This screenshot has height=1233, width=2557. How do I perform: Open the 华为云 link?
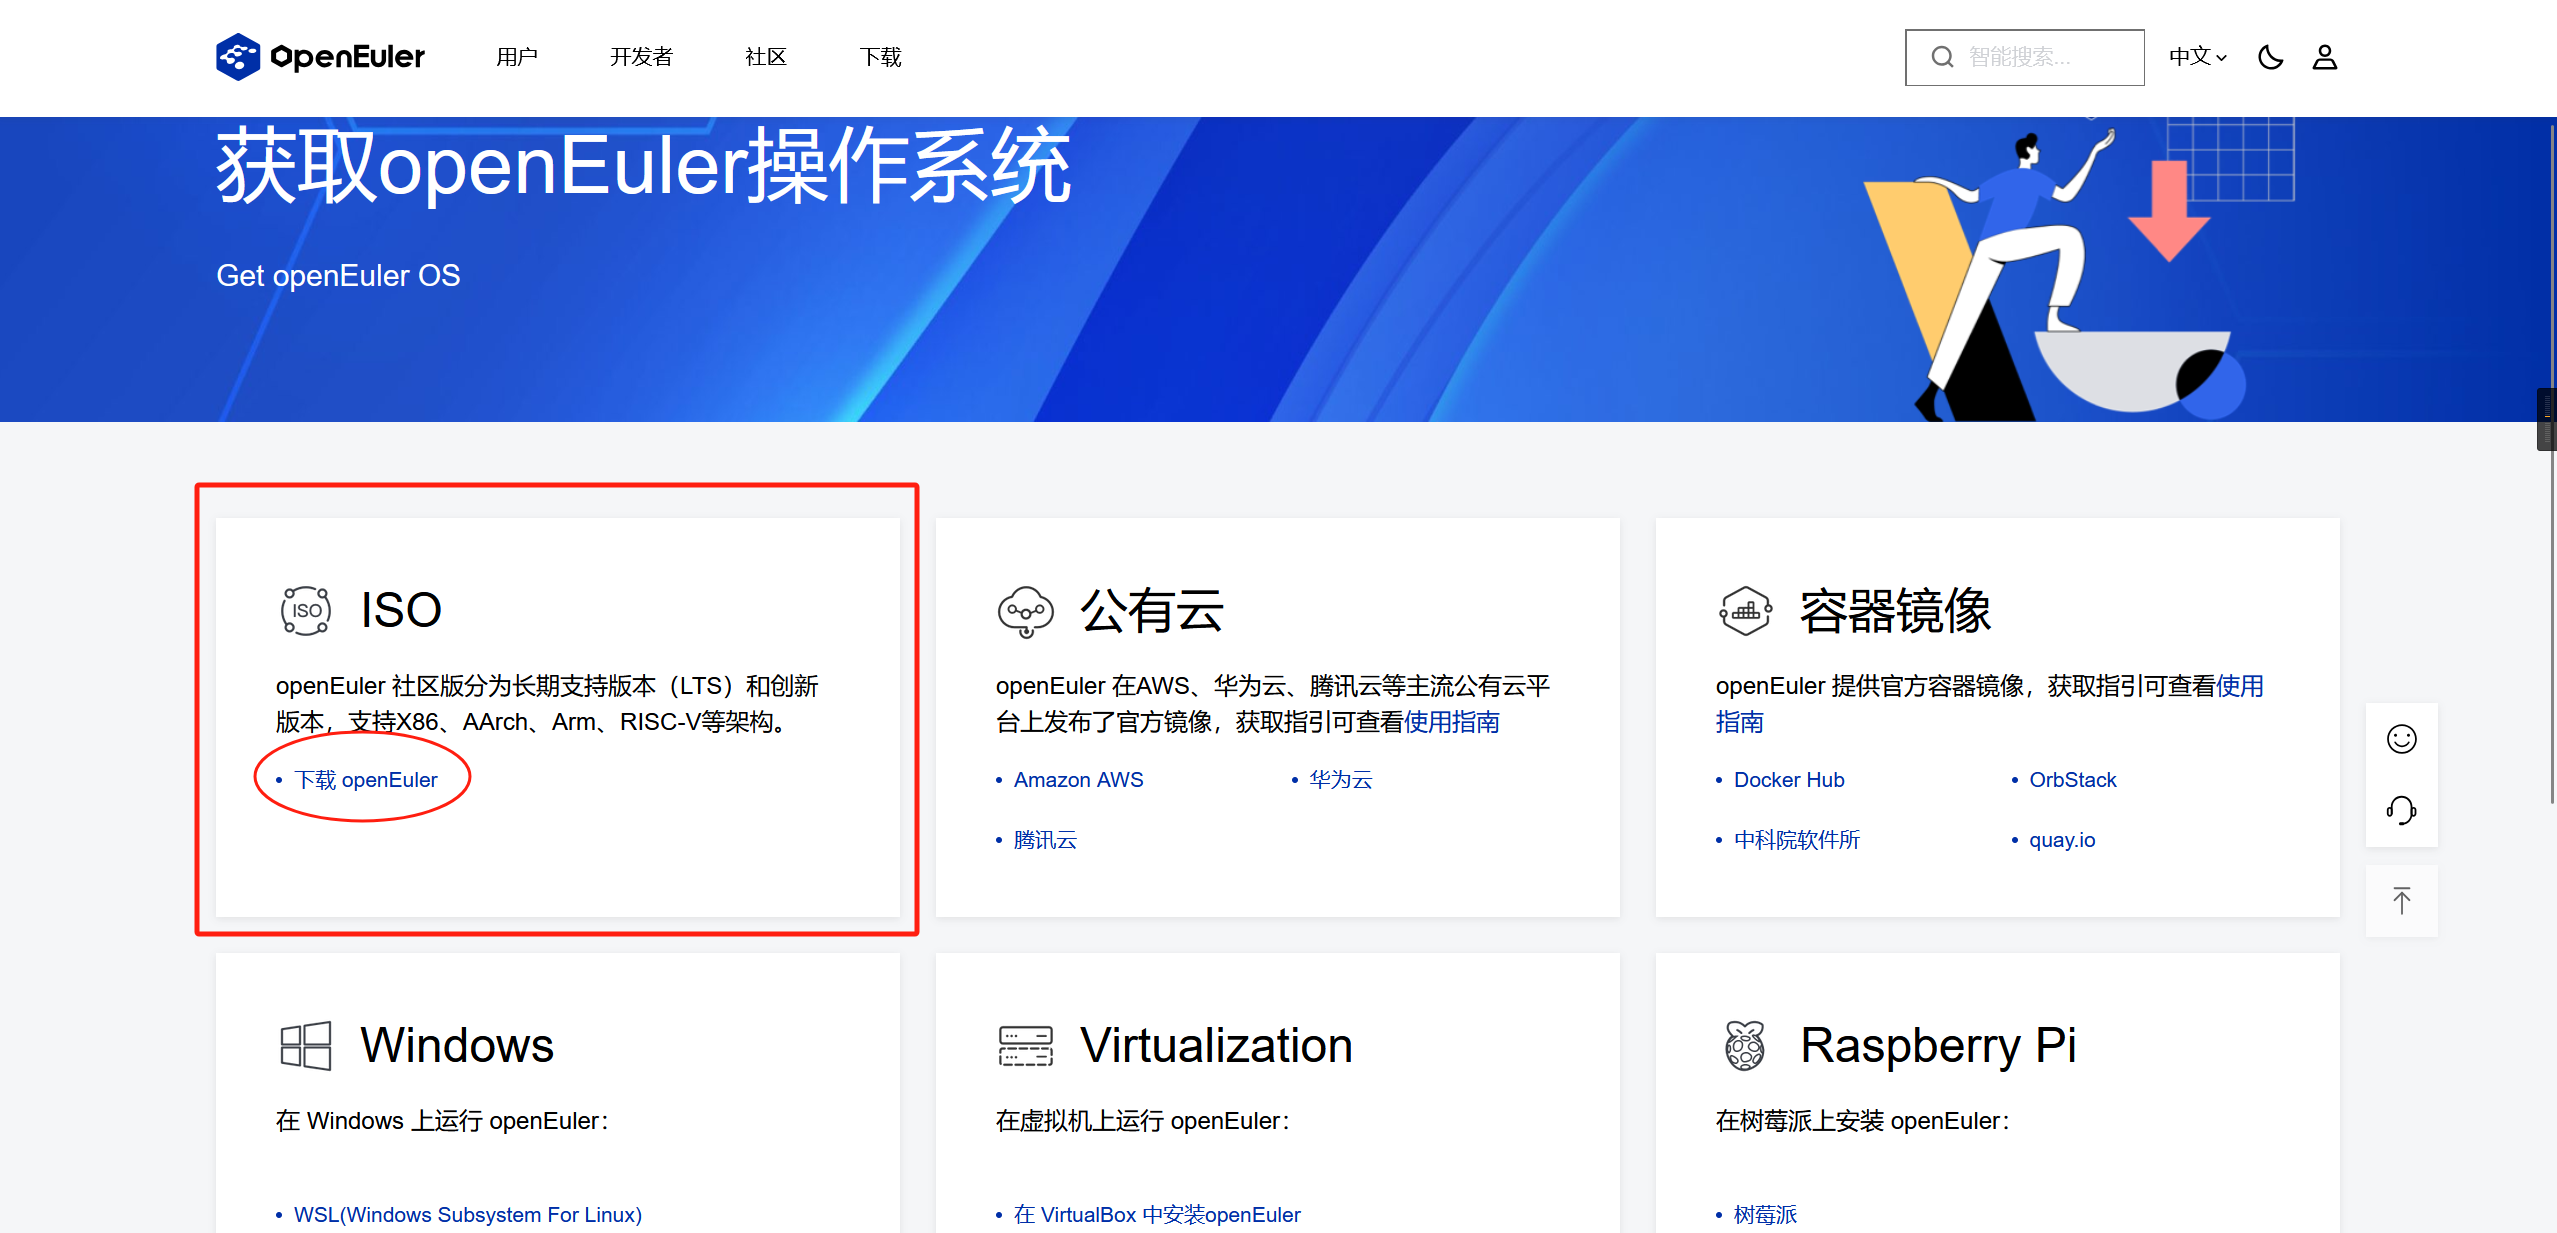[x=1341, y=780]
